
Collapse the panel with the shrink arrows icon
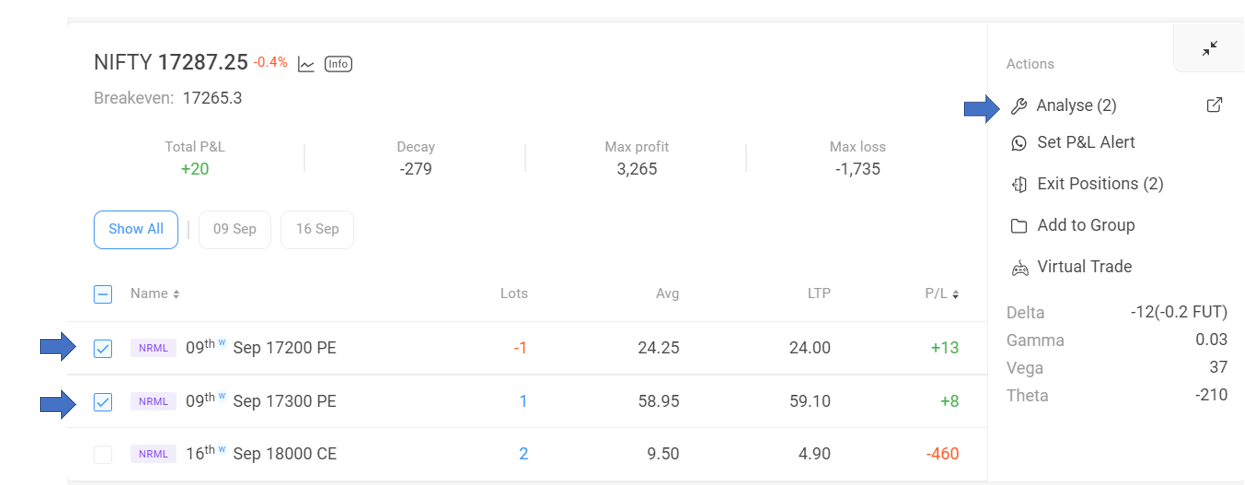point(1210,48)
